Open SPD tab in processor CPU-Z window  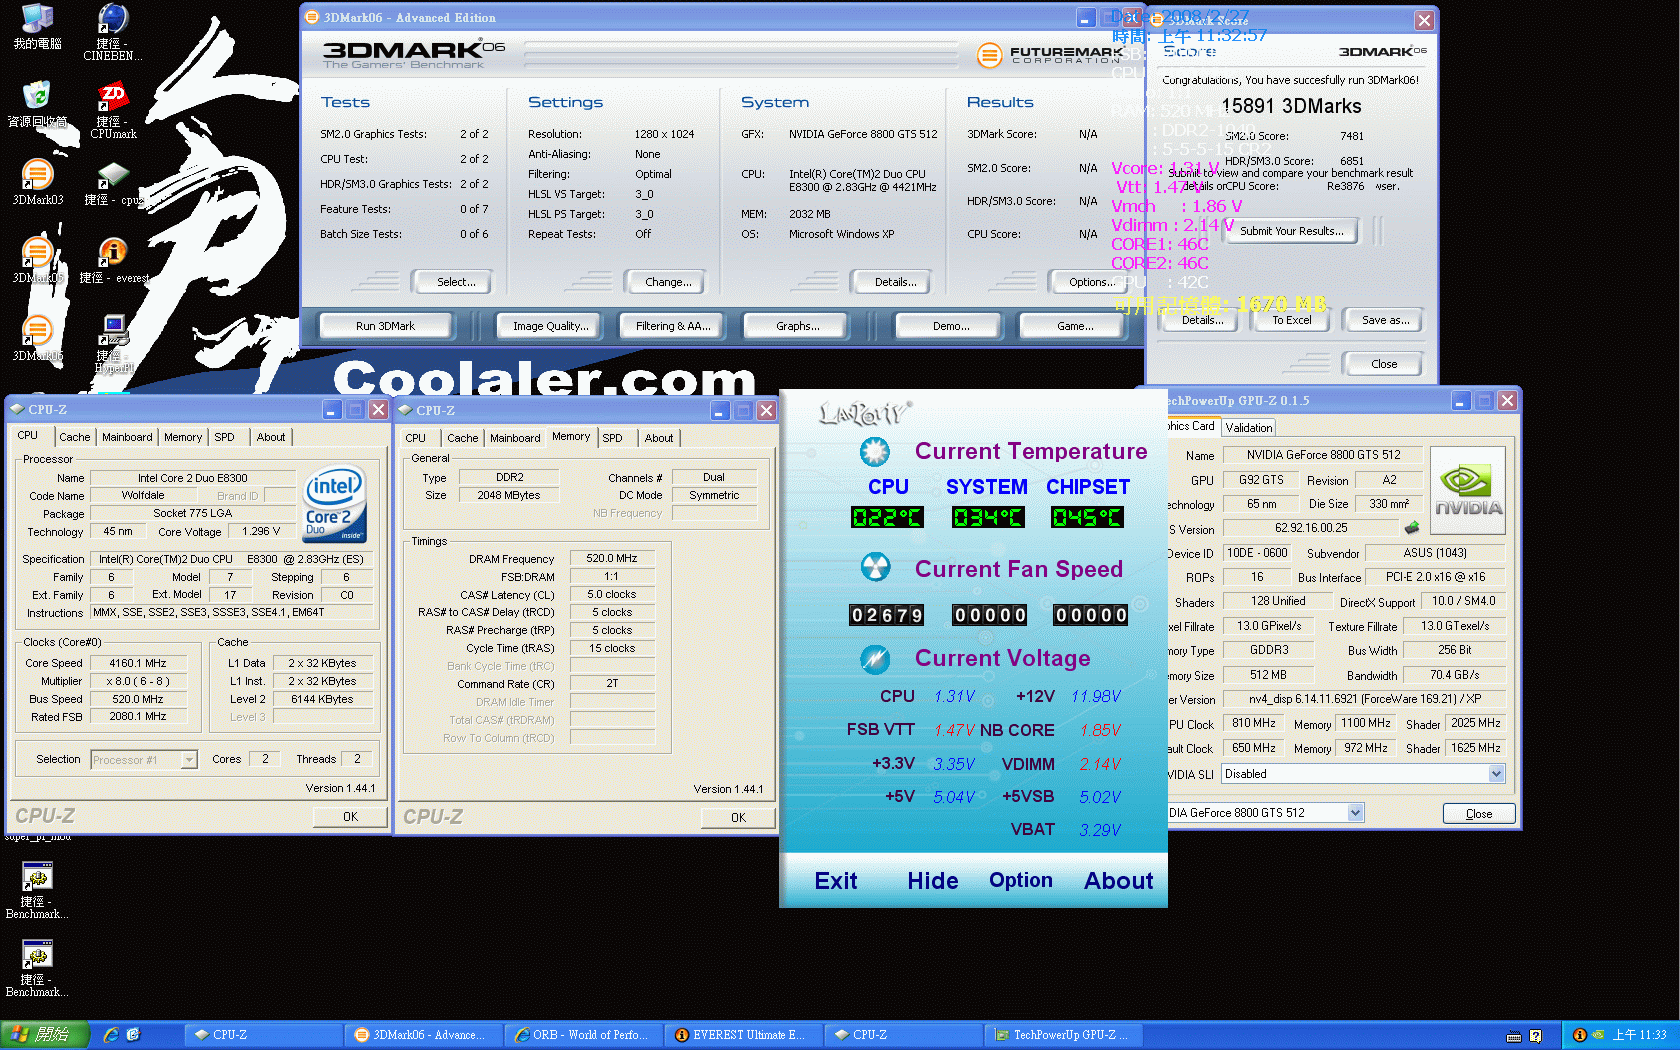(x=225, y=437)
